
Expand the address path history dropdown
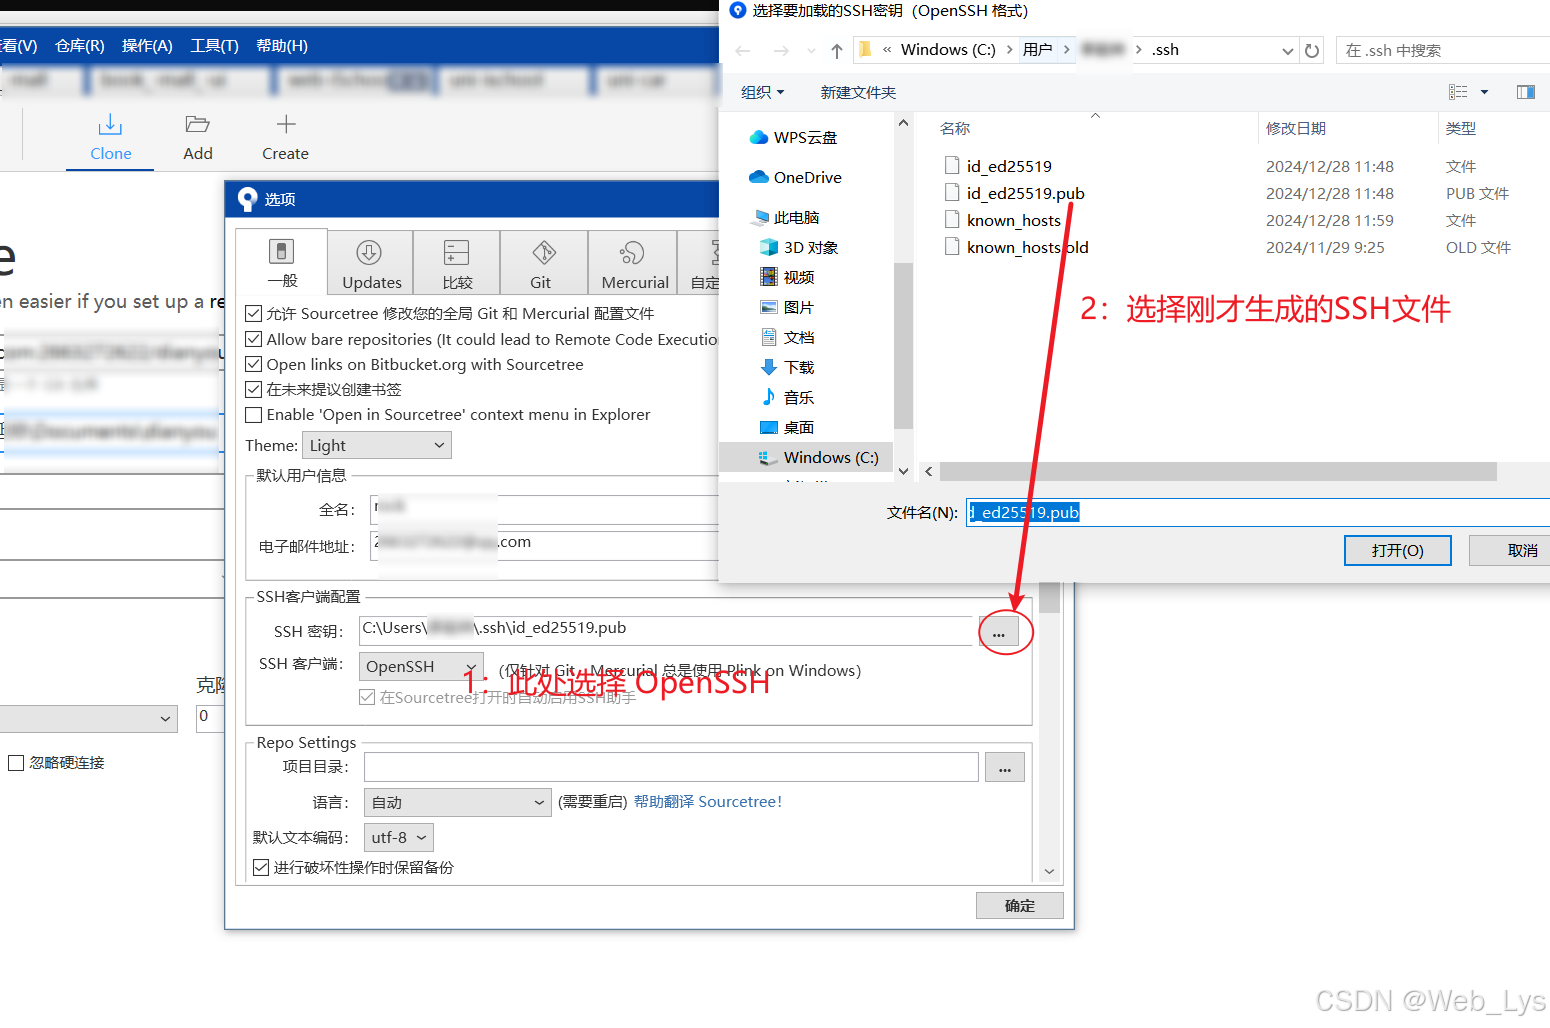pyautogui.click(x=1287, y=51)
